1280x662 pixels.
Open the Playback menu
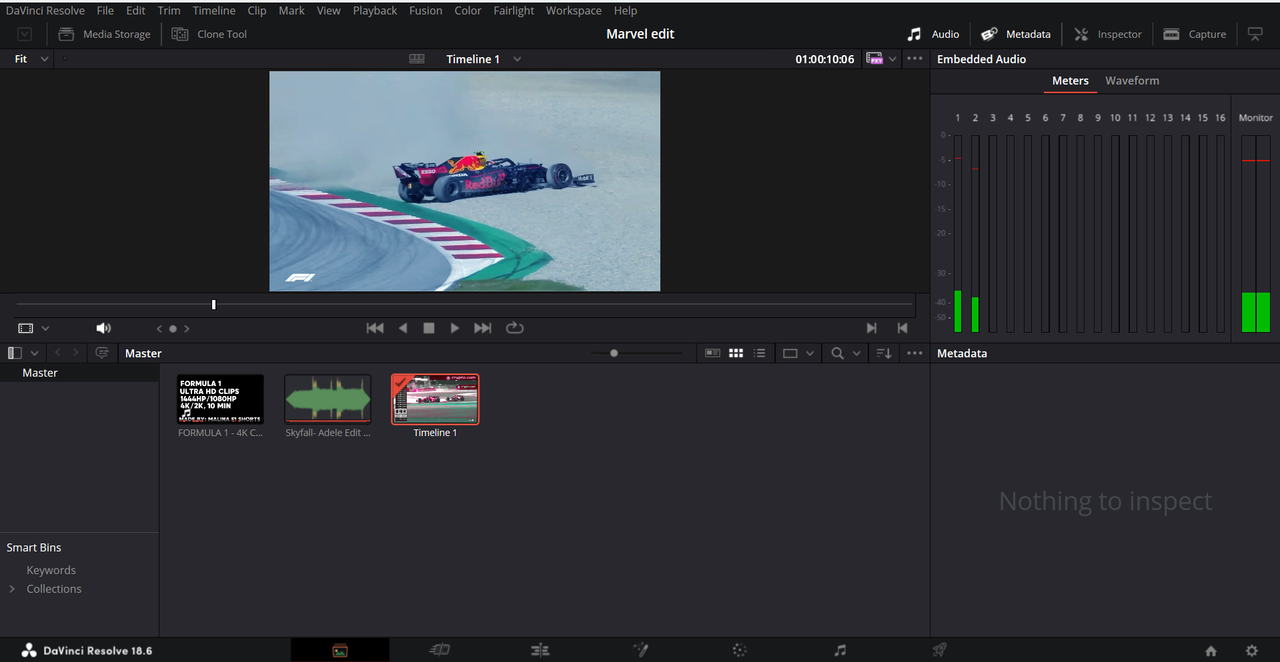click(375, 10)
